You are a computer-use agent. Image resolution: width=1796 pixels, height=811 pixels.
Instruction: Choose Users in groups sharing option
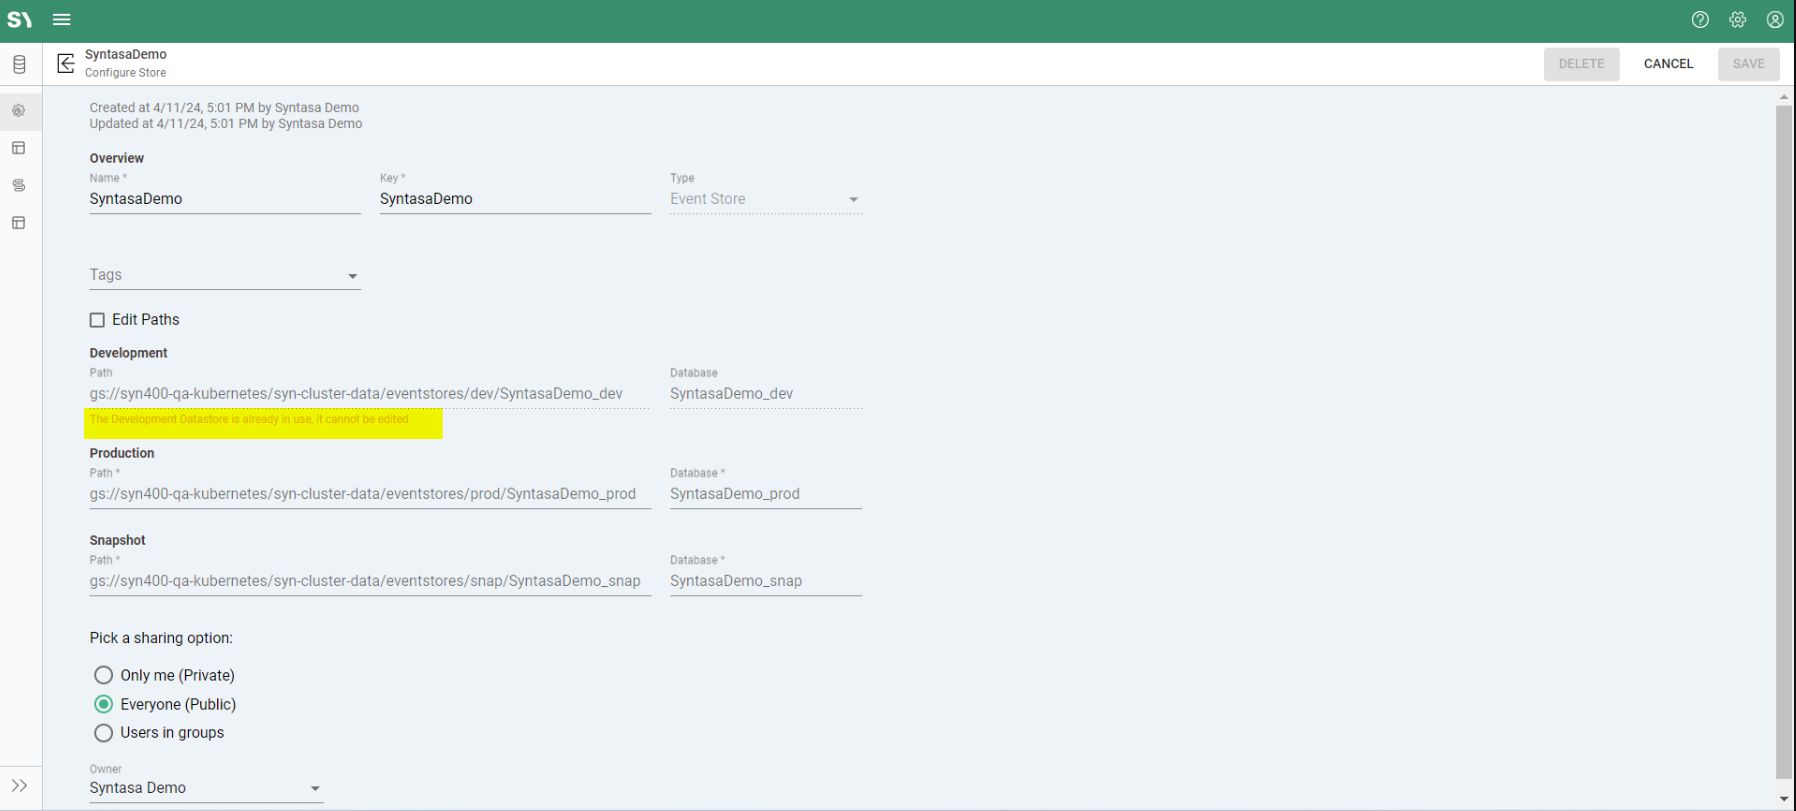(x=104, y=733)
